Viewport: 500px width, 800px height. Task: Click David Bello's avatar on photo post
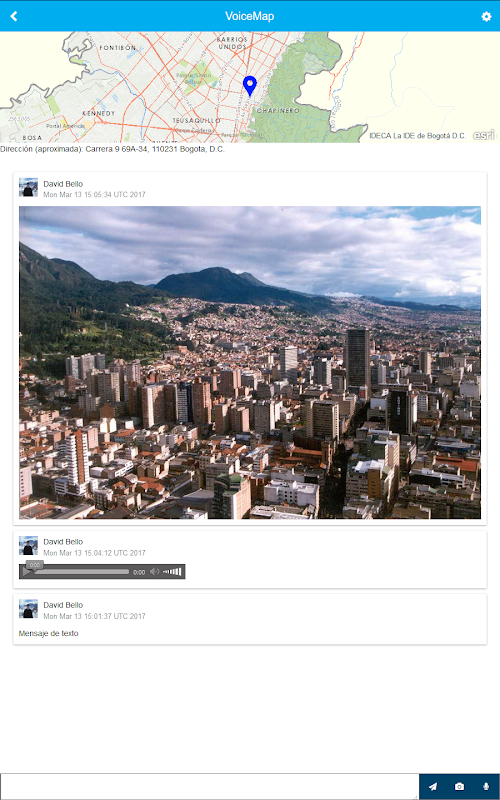click(x=29, y=187)
